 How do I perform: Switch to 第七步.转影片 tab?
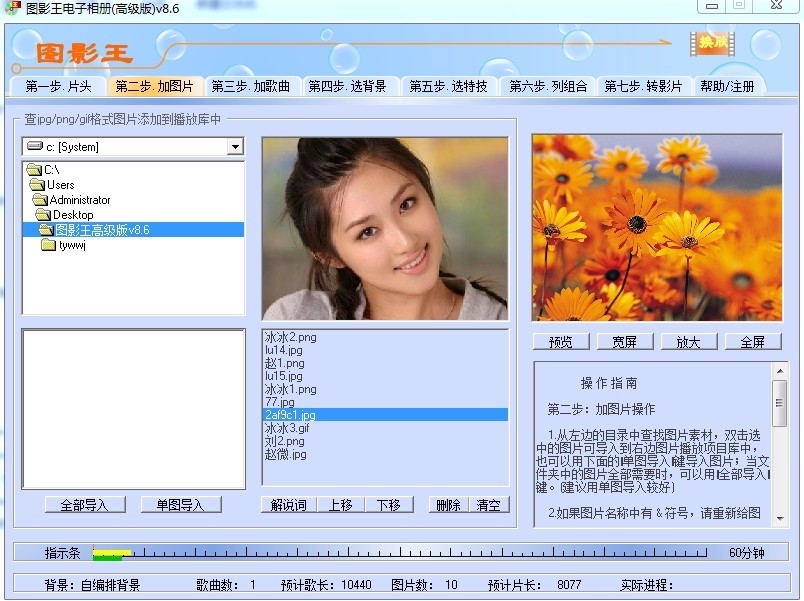[644, 86]
